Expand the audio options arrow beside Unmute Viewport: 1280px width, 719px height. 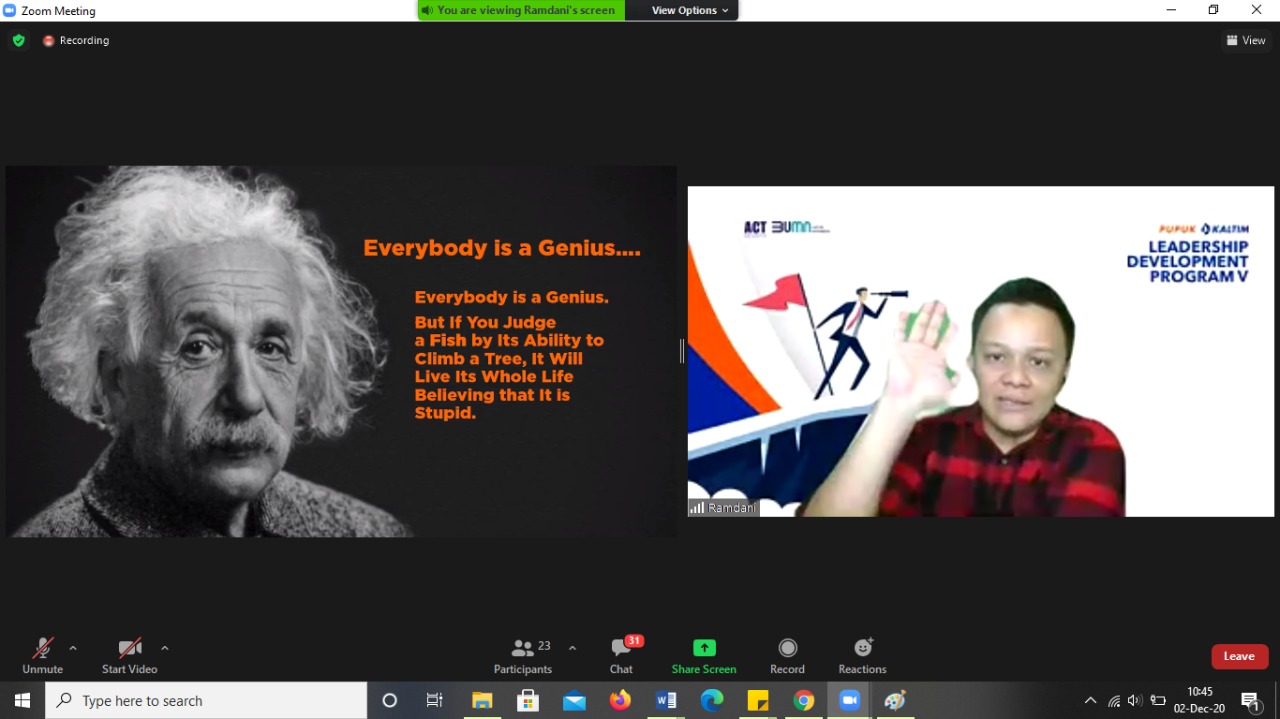click(73, 648)
